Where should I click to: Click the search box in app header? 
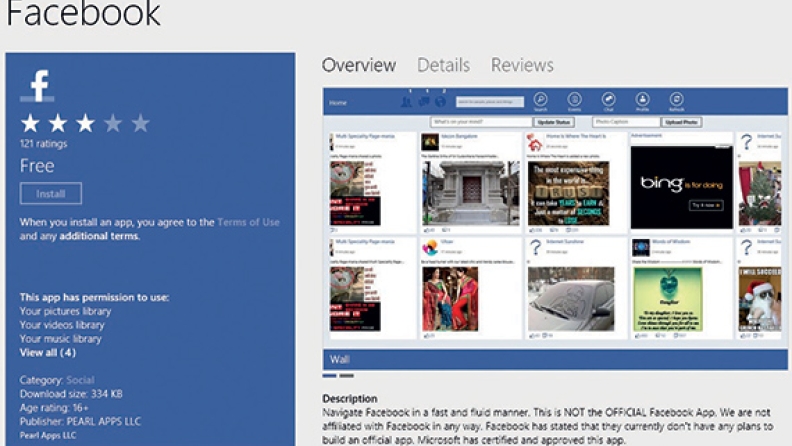(x=489, y=102)
